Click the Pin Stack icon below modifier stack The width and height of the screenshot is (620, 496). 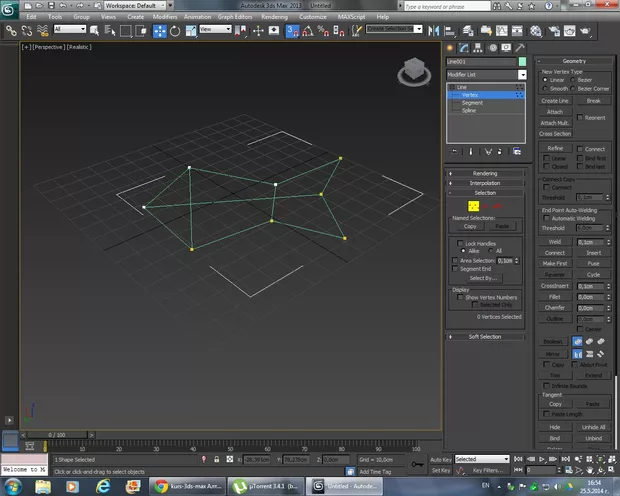pyautogui.click(x=455, y=151)
